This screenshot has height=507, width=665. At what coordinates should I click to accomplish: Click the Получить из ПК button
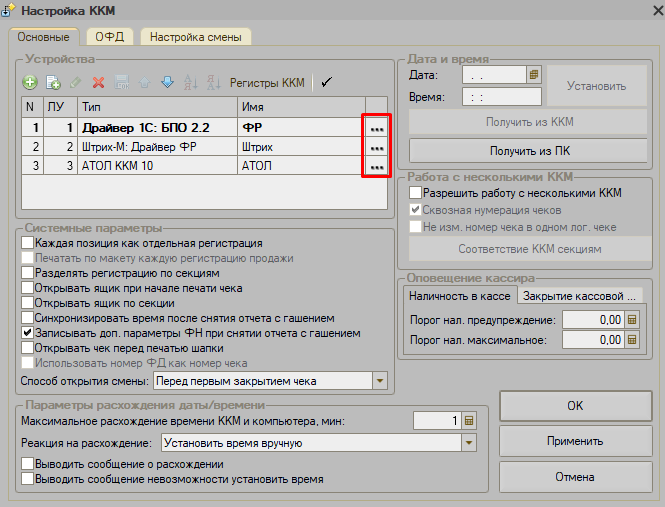(x=530, y=151)
